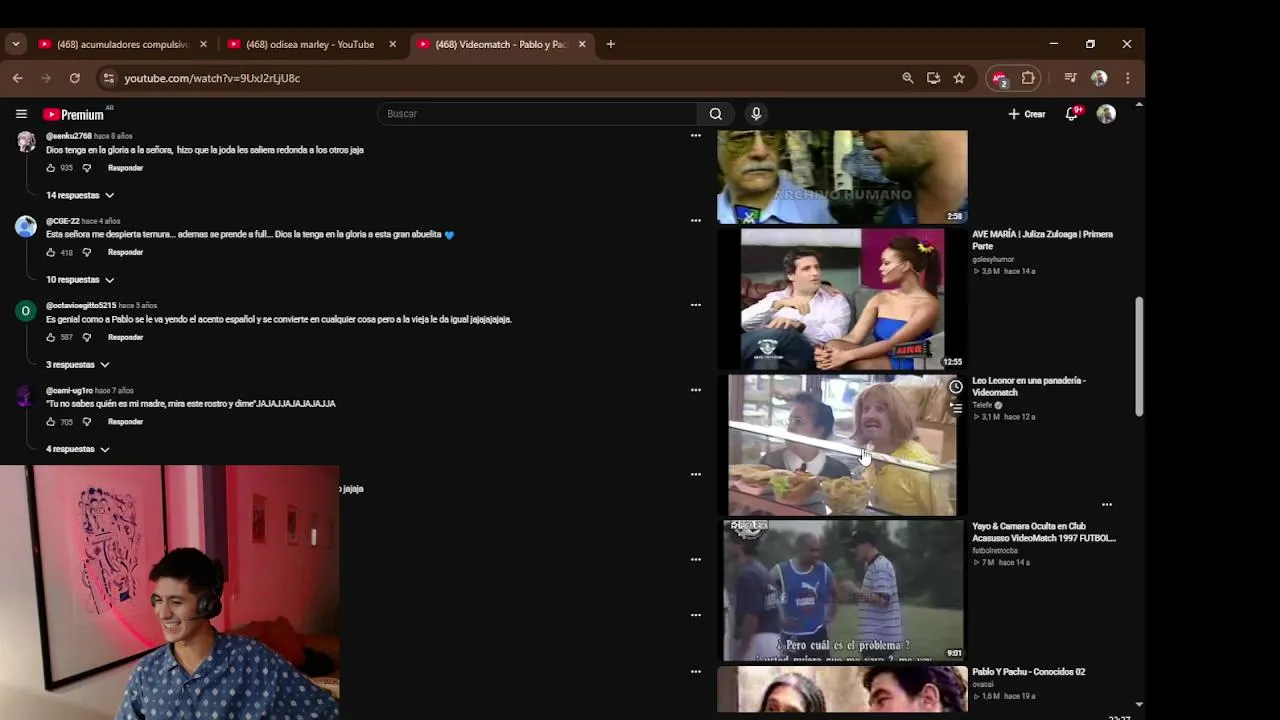The height and width of the screenshot is (720, 1280).
Task: Go to YouTube Premium home logo
Action: coord(74,114)
